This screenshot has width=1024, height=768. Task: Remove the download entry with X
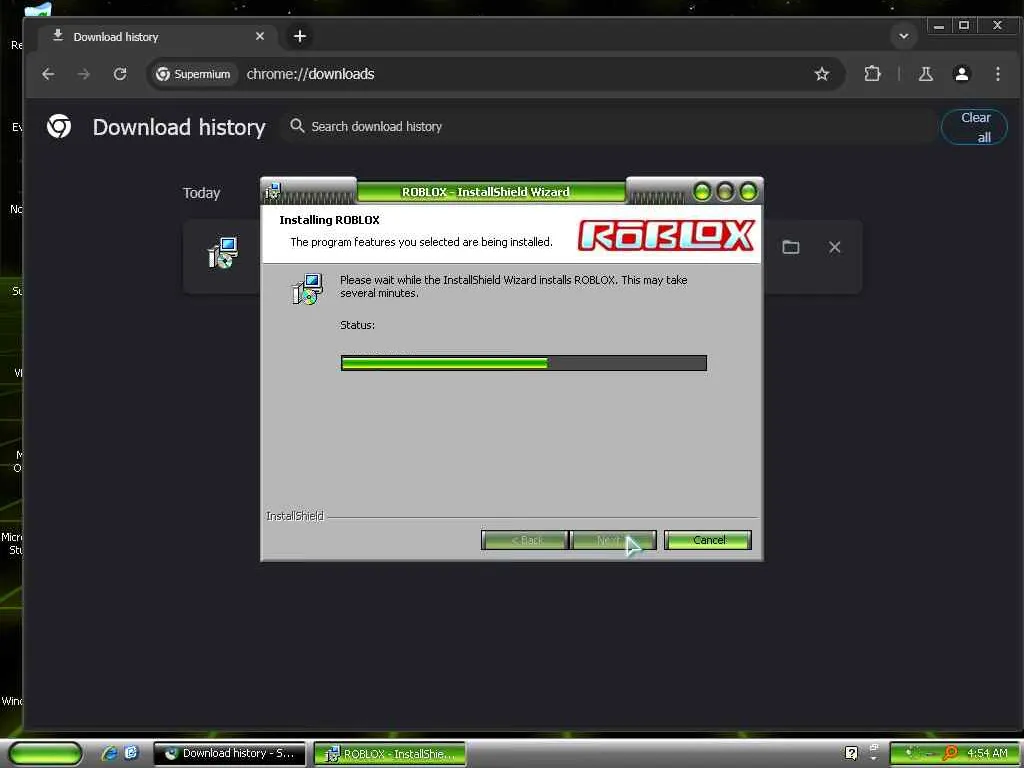835,247
